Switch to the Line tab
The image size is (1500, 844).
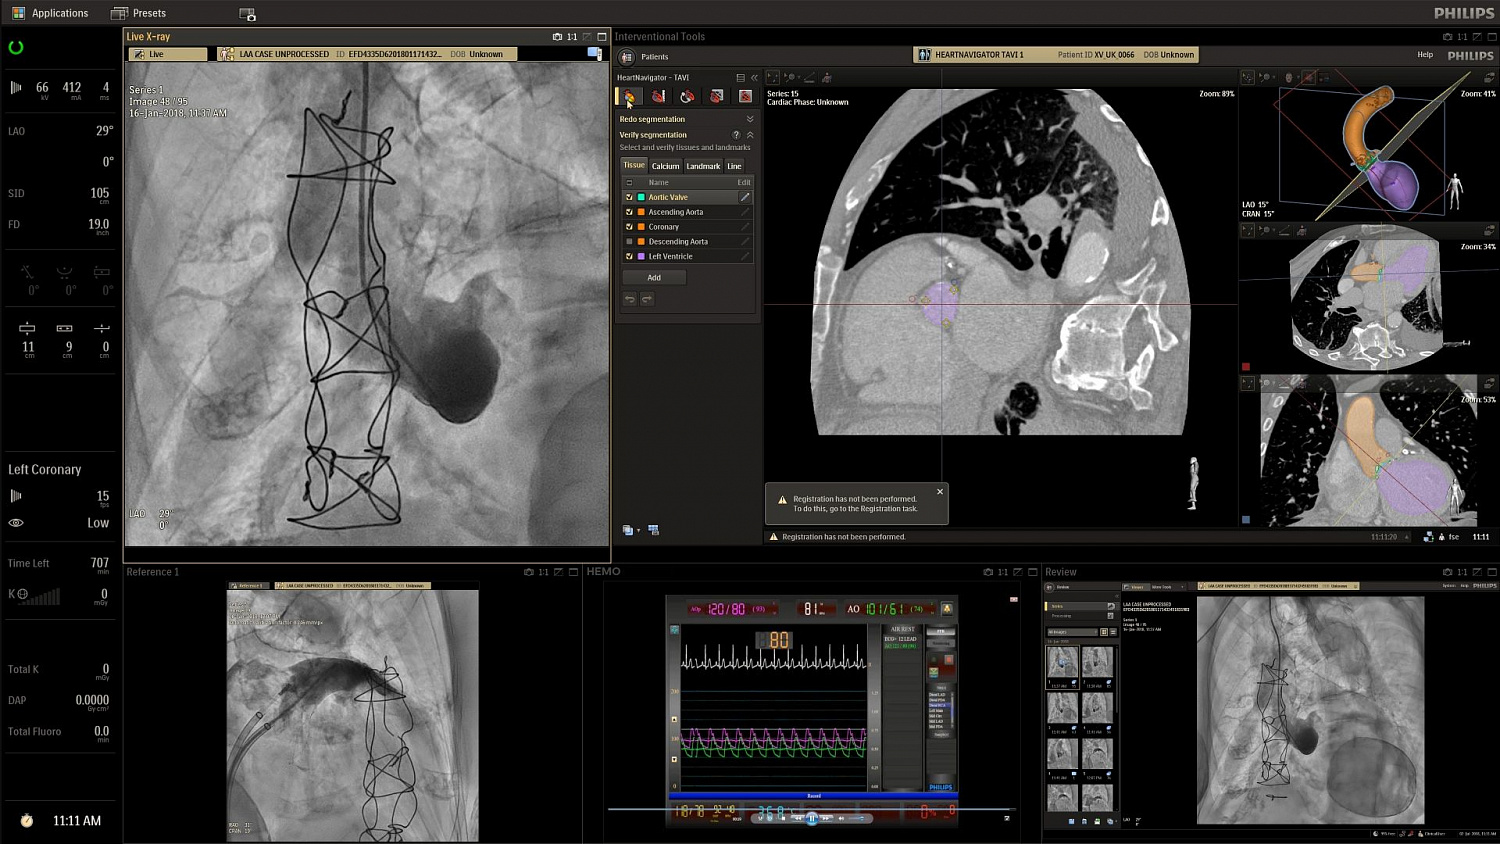pos(734,166)
